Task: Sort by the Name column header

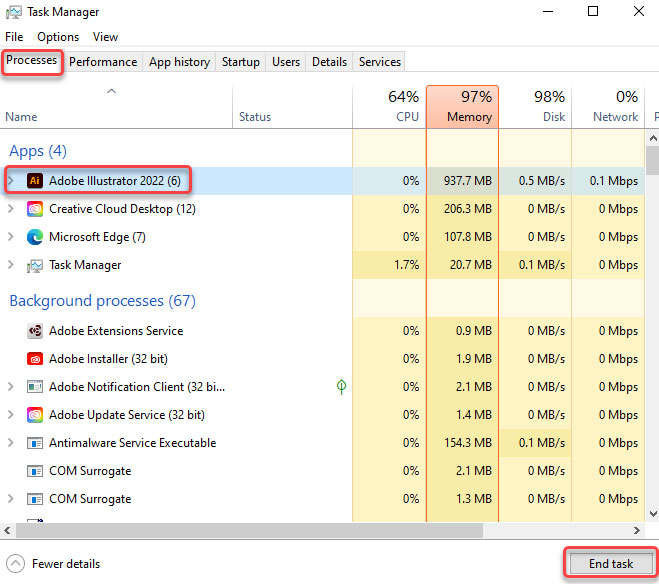Action: 116,108
